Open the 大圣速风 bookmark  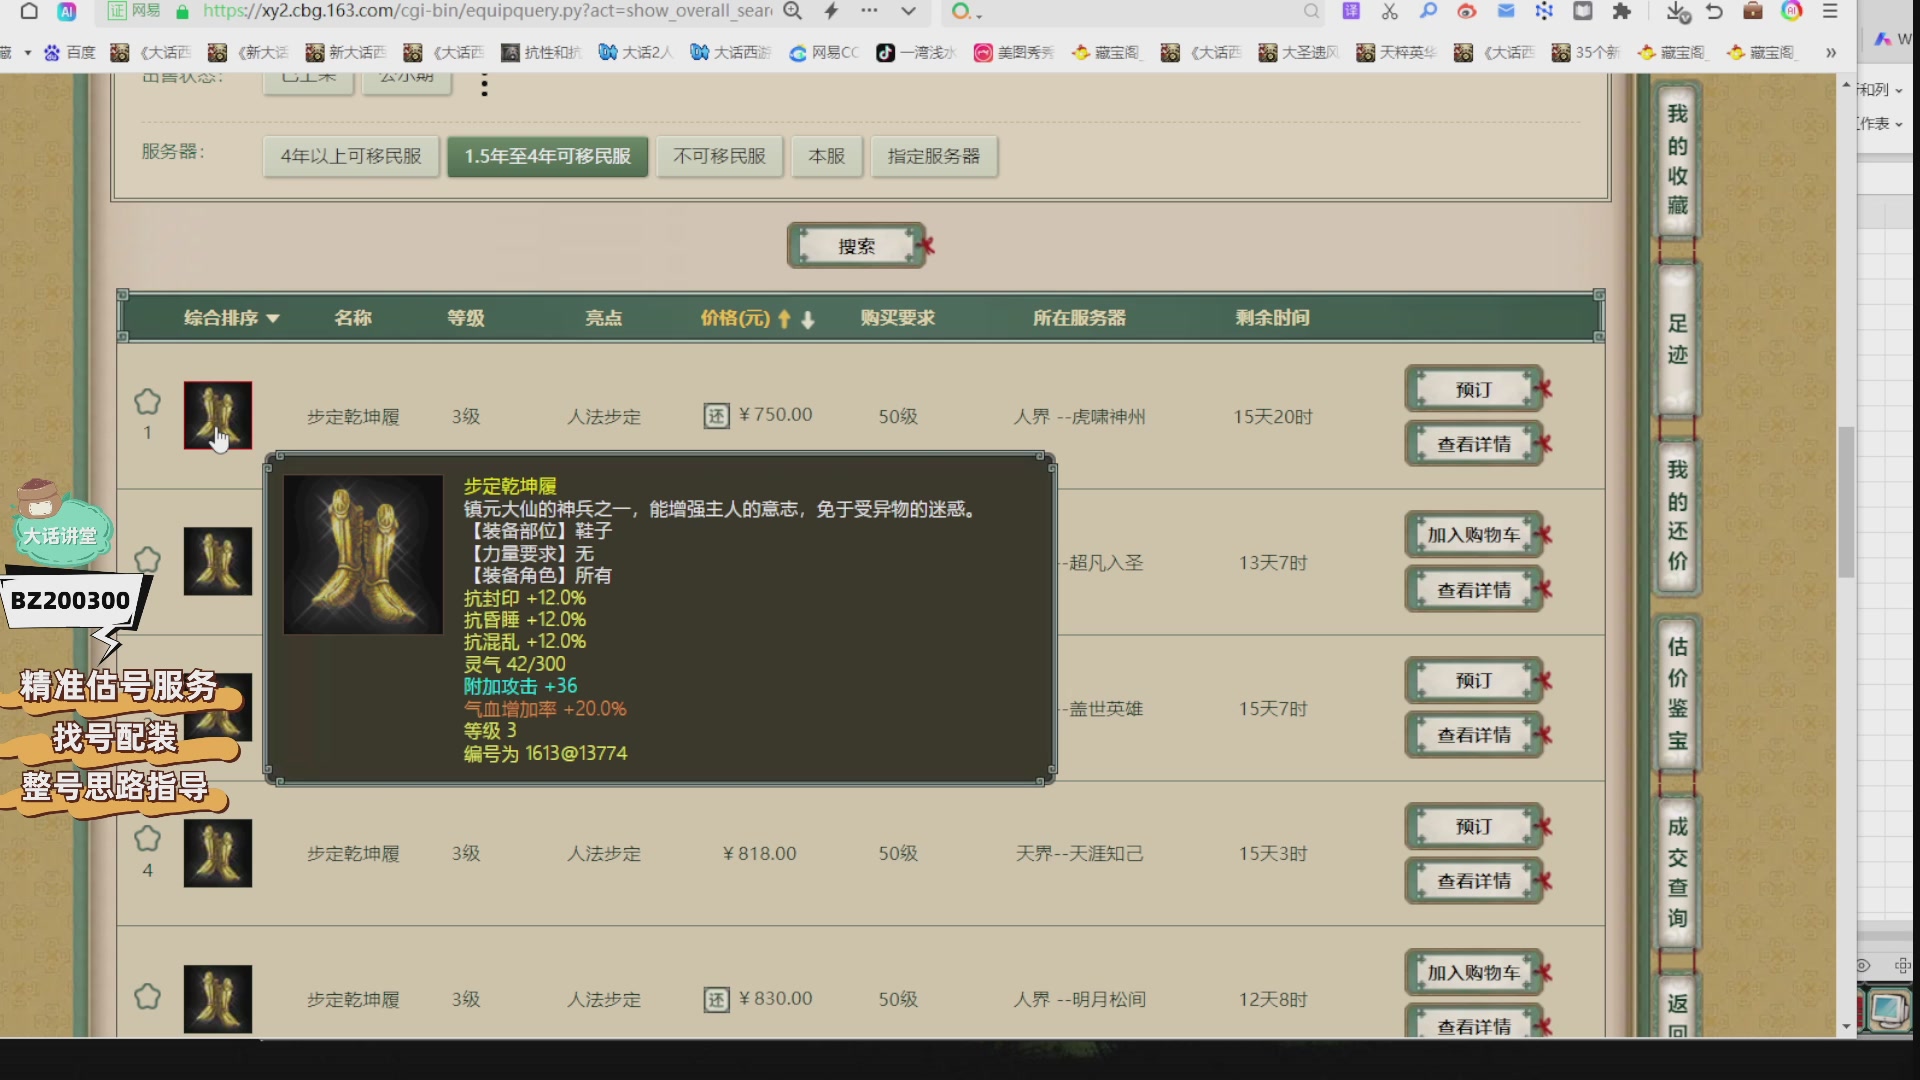1299,52
